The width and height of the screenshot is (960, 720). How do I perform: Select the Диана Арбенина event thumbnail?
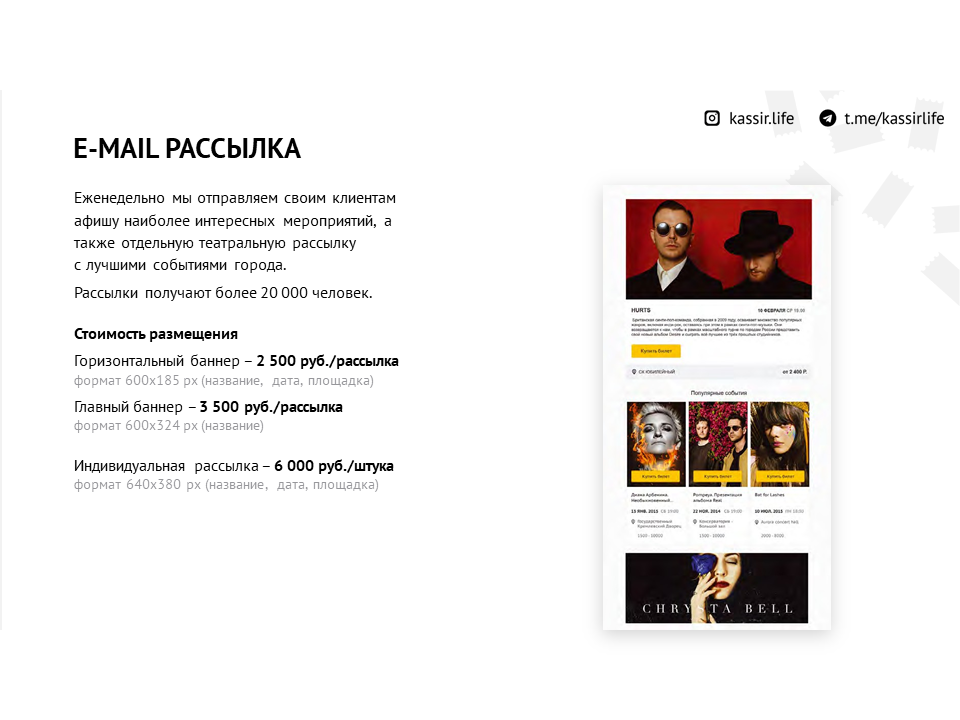(656, 444)
